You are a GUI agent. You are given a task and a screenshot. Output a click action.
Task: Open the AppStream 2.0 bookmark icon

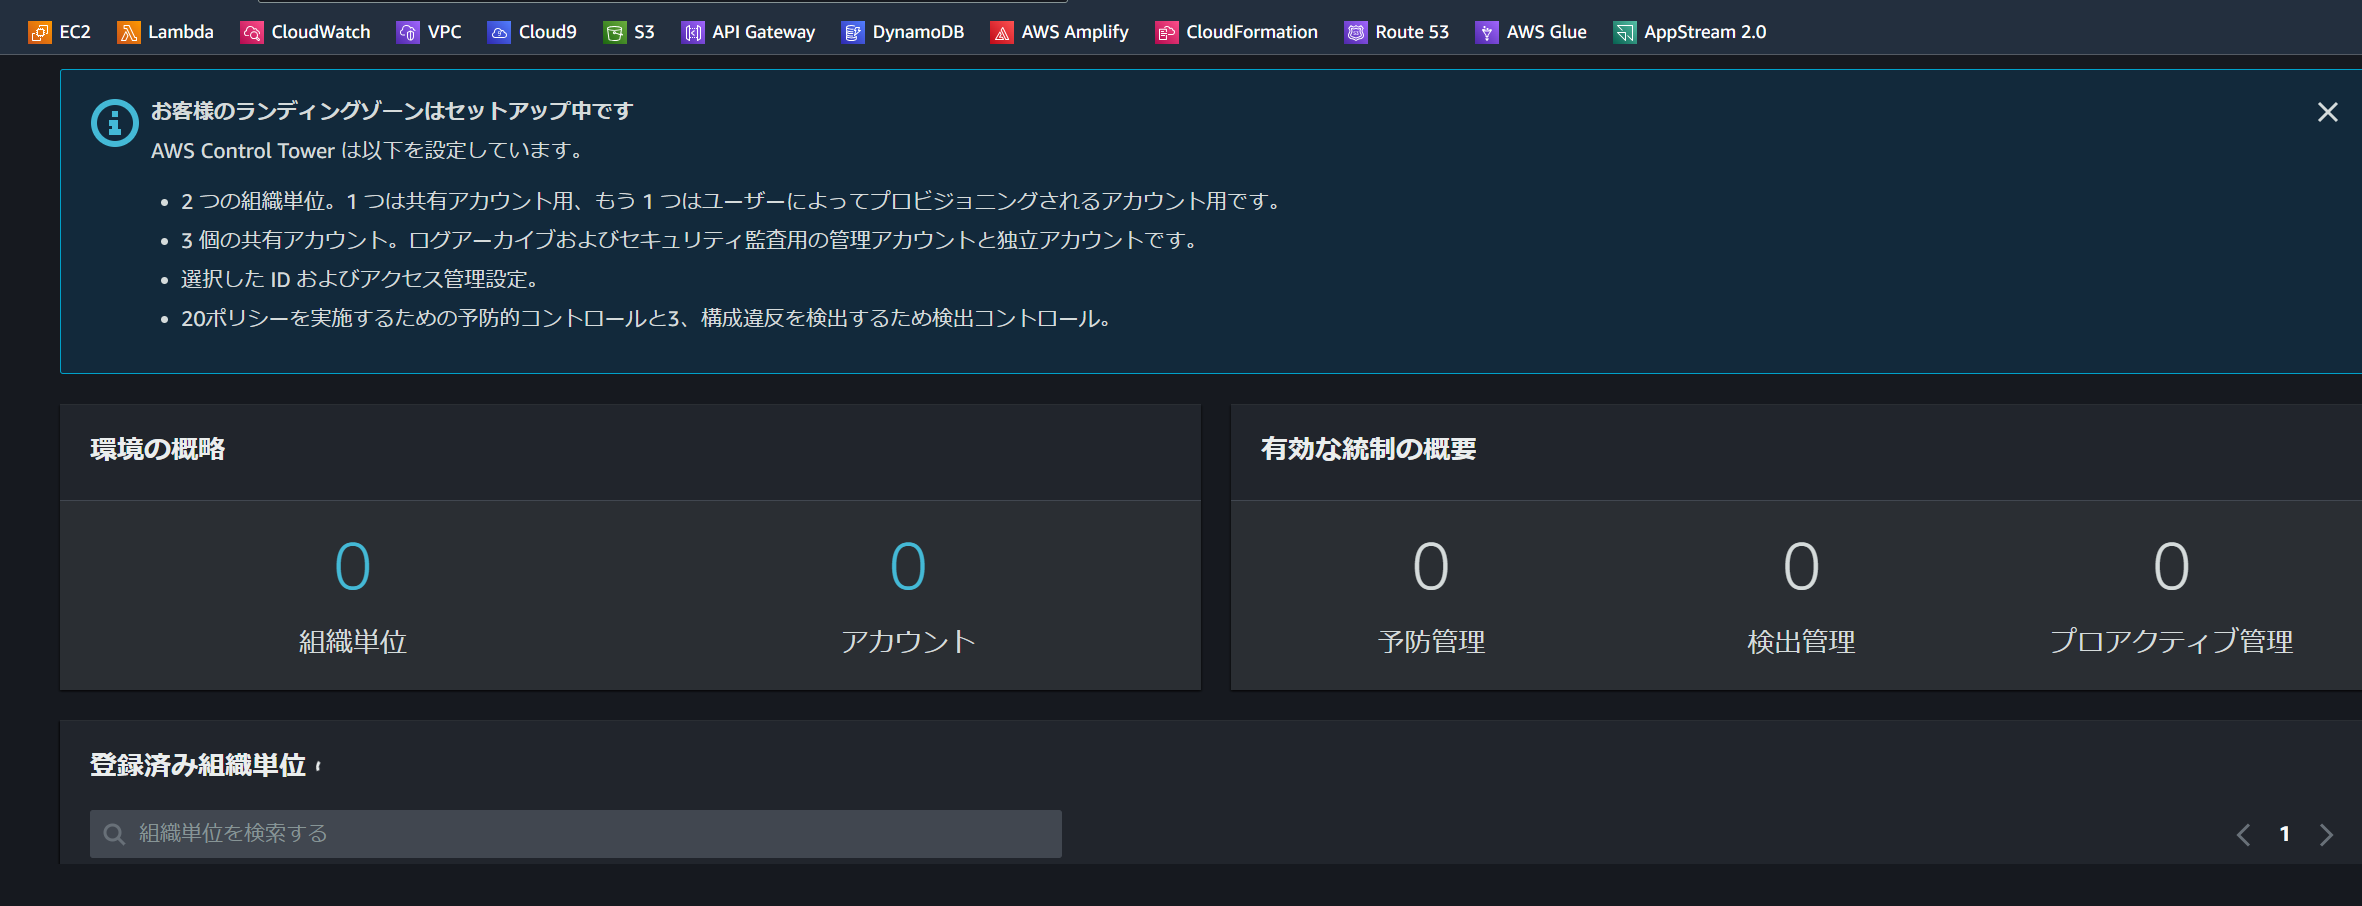1625,31
